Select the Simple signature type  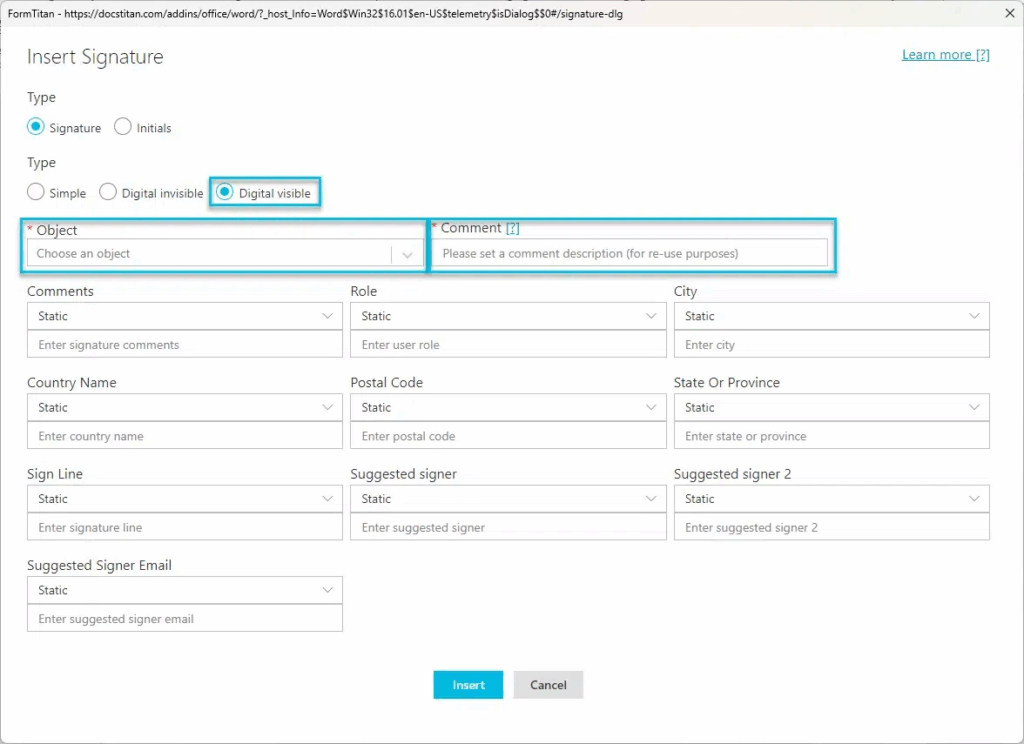[x=36, y=192]
